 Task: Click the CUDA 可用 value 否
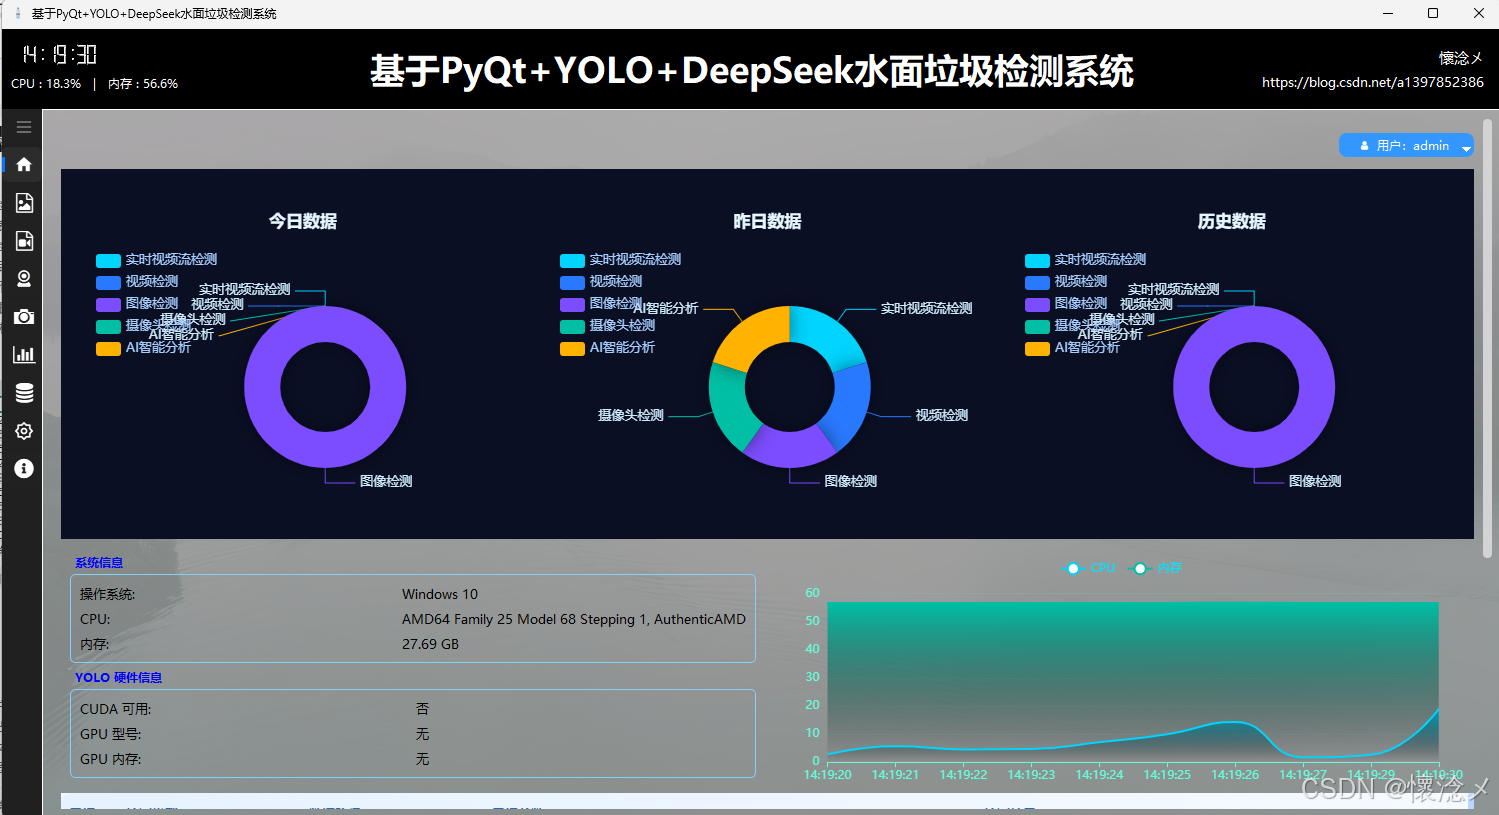[x=422, y=709]
